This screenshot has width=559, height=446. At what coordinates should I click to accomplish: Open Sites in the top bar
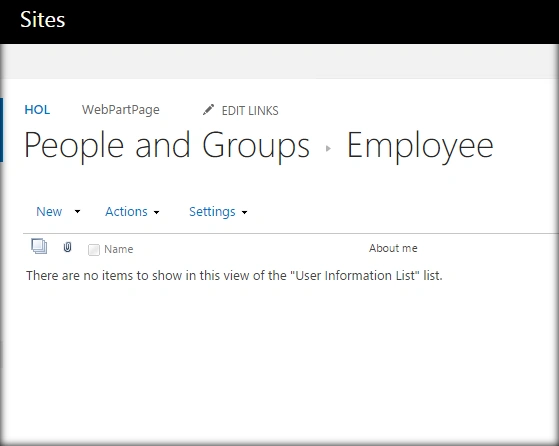[43, 19]
